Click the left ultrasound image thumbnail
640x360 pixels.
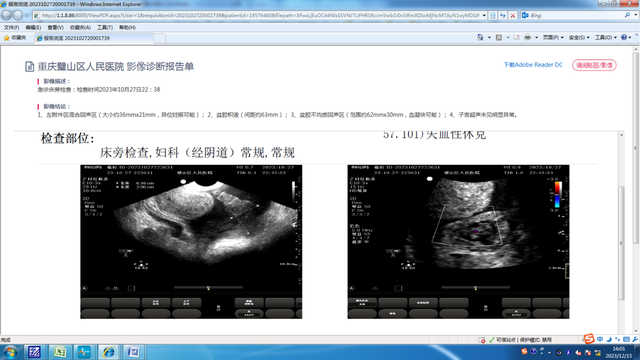[x=191, y=242]
